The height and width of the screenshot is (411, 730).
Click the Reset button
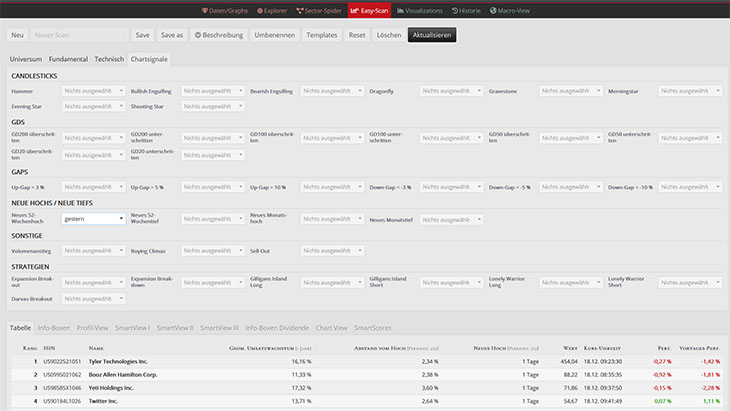[357, 35]
